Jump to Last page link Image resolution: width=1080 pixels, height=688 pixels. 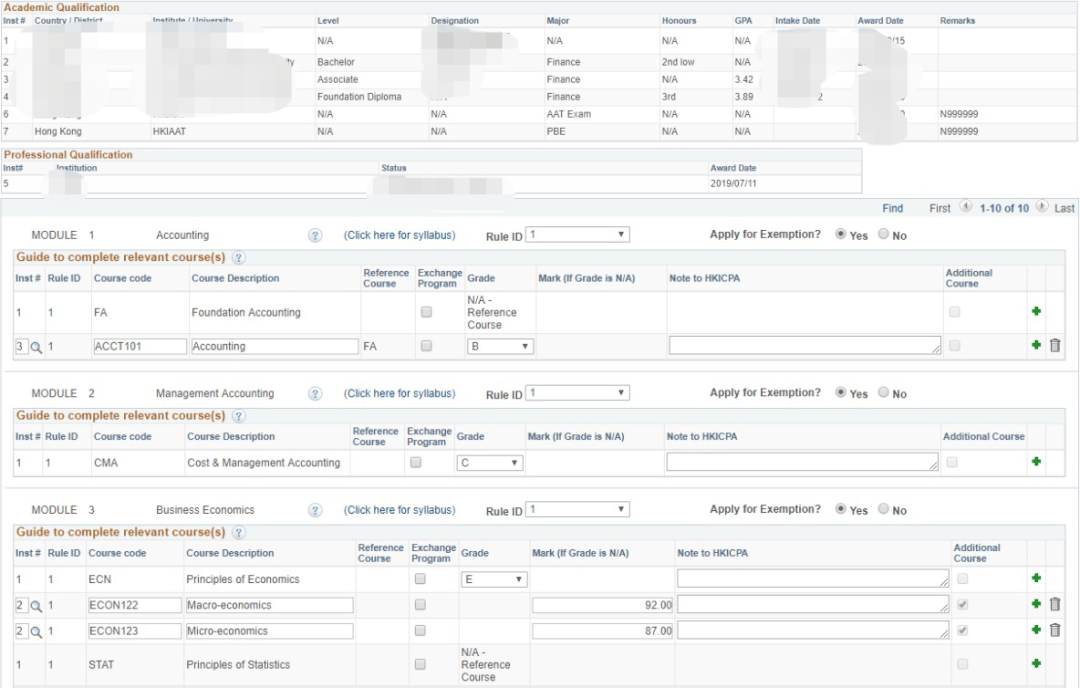1064,208
